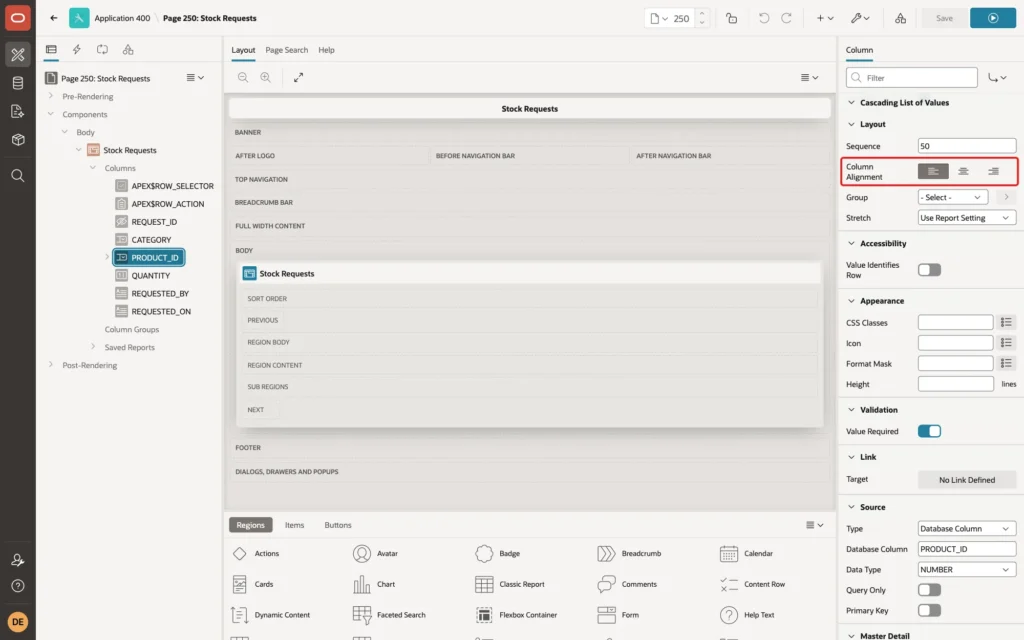Open the Group select dropdown
Screen dimensions: 1024x640
point(952,197)
